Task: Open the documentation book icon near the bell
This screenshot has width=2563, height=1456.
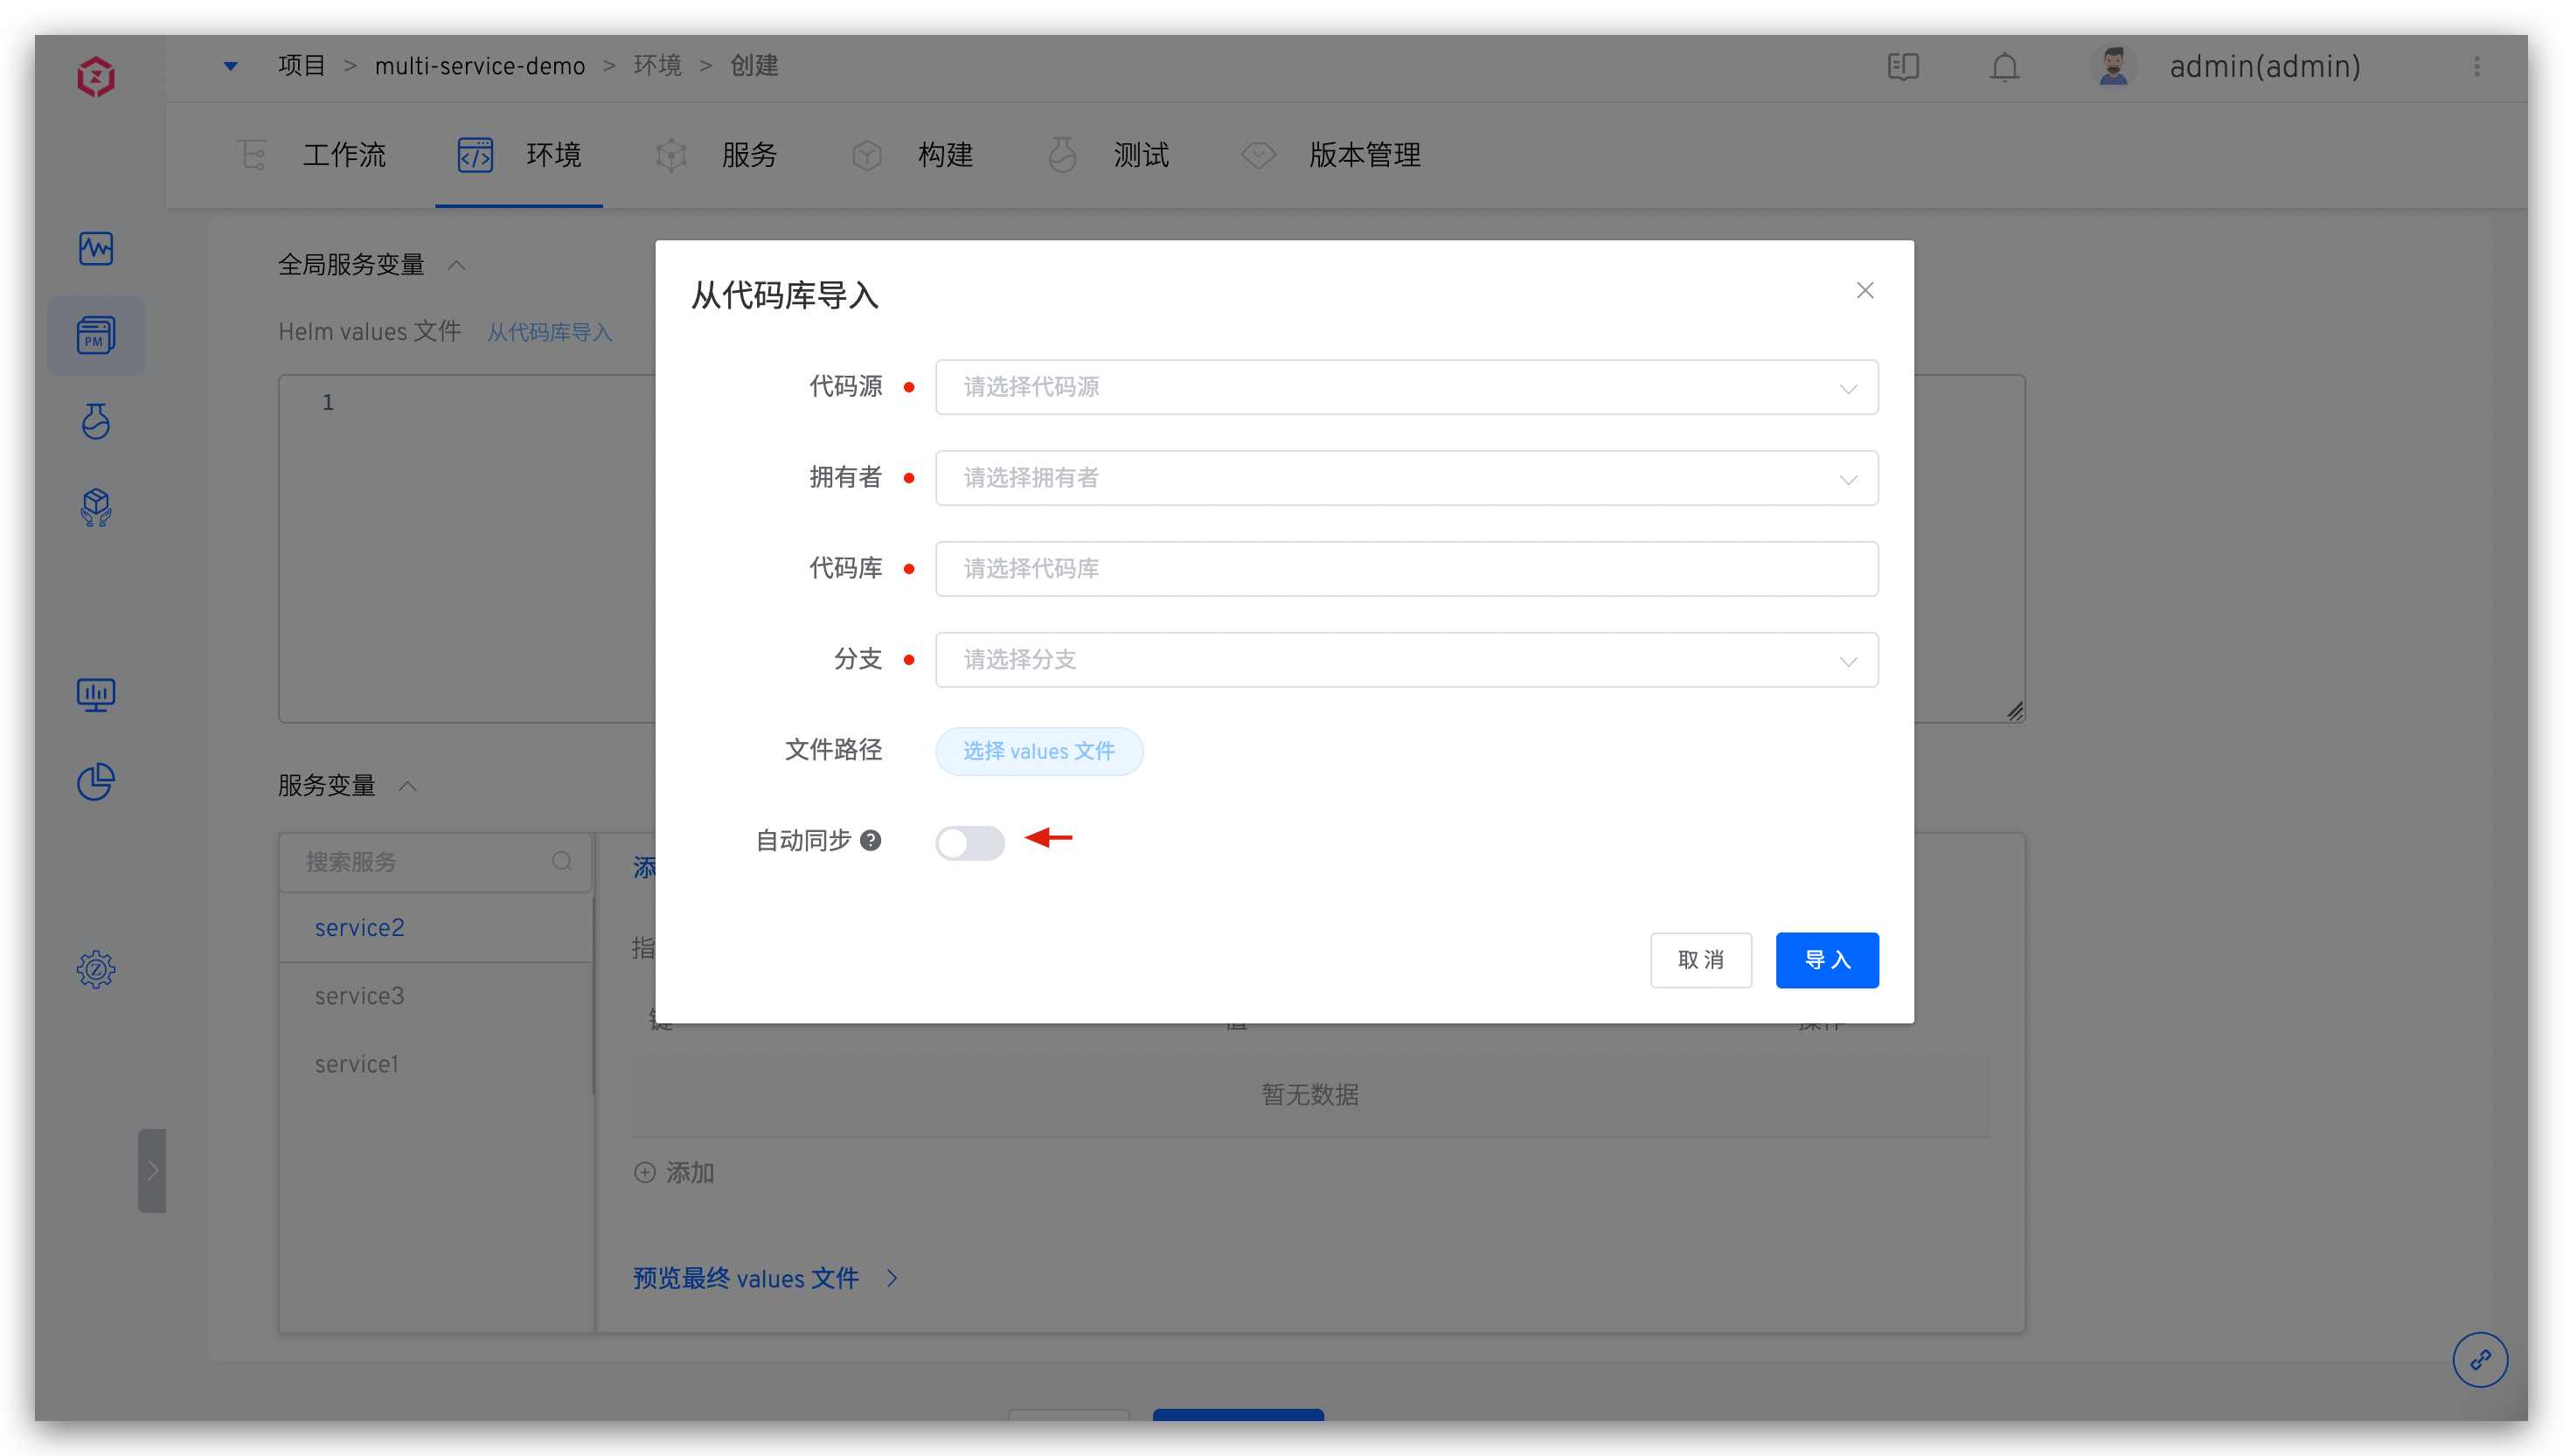Action: click(x=1902, y=67)
